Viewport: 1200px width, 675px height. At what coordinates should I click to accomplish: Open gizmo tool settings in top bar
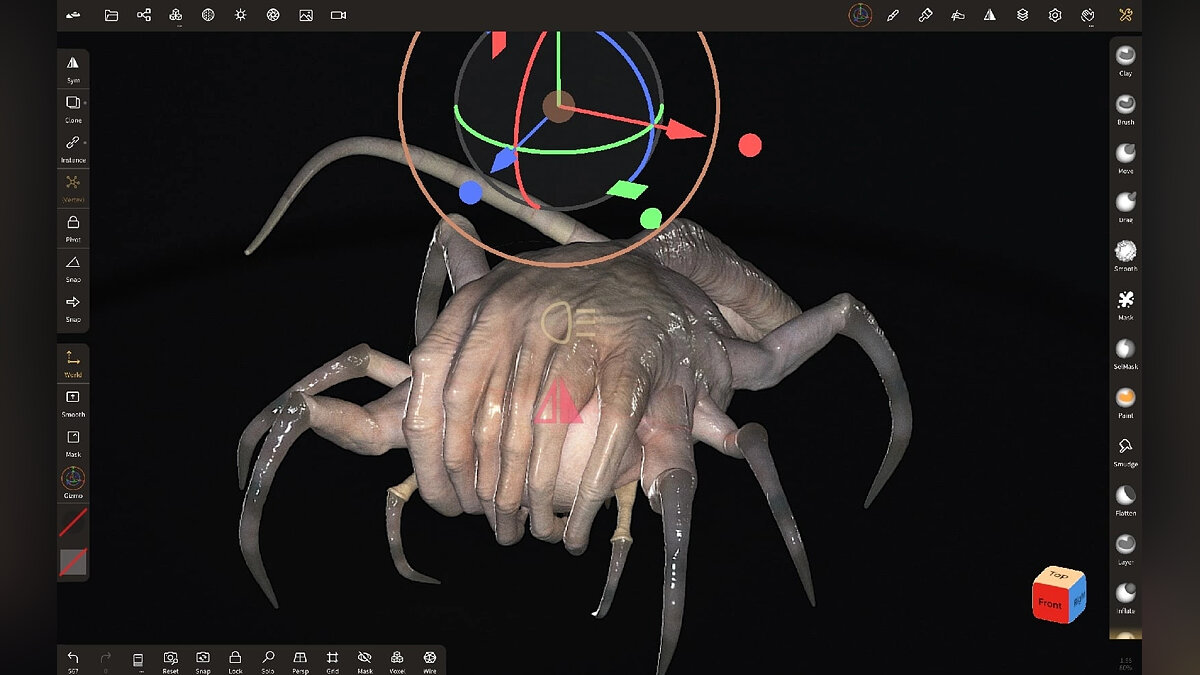[x=860, y=15]
